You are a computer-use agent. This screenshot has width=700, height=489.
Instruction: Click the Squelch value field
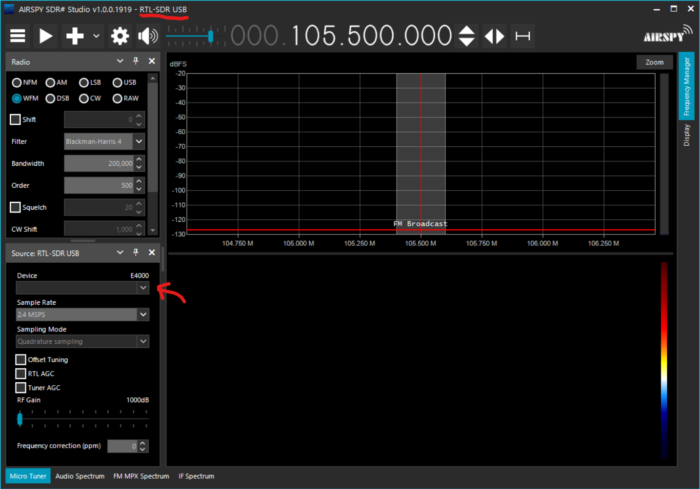coord(99,207)
